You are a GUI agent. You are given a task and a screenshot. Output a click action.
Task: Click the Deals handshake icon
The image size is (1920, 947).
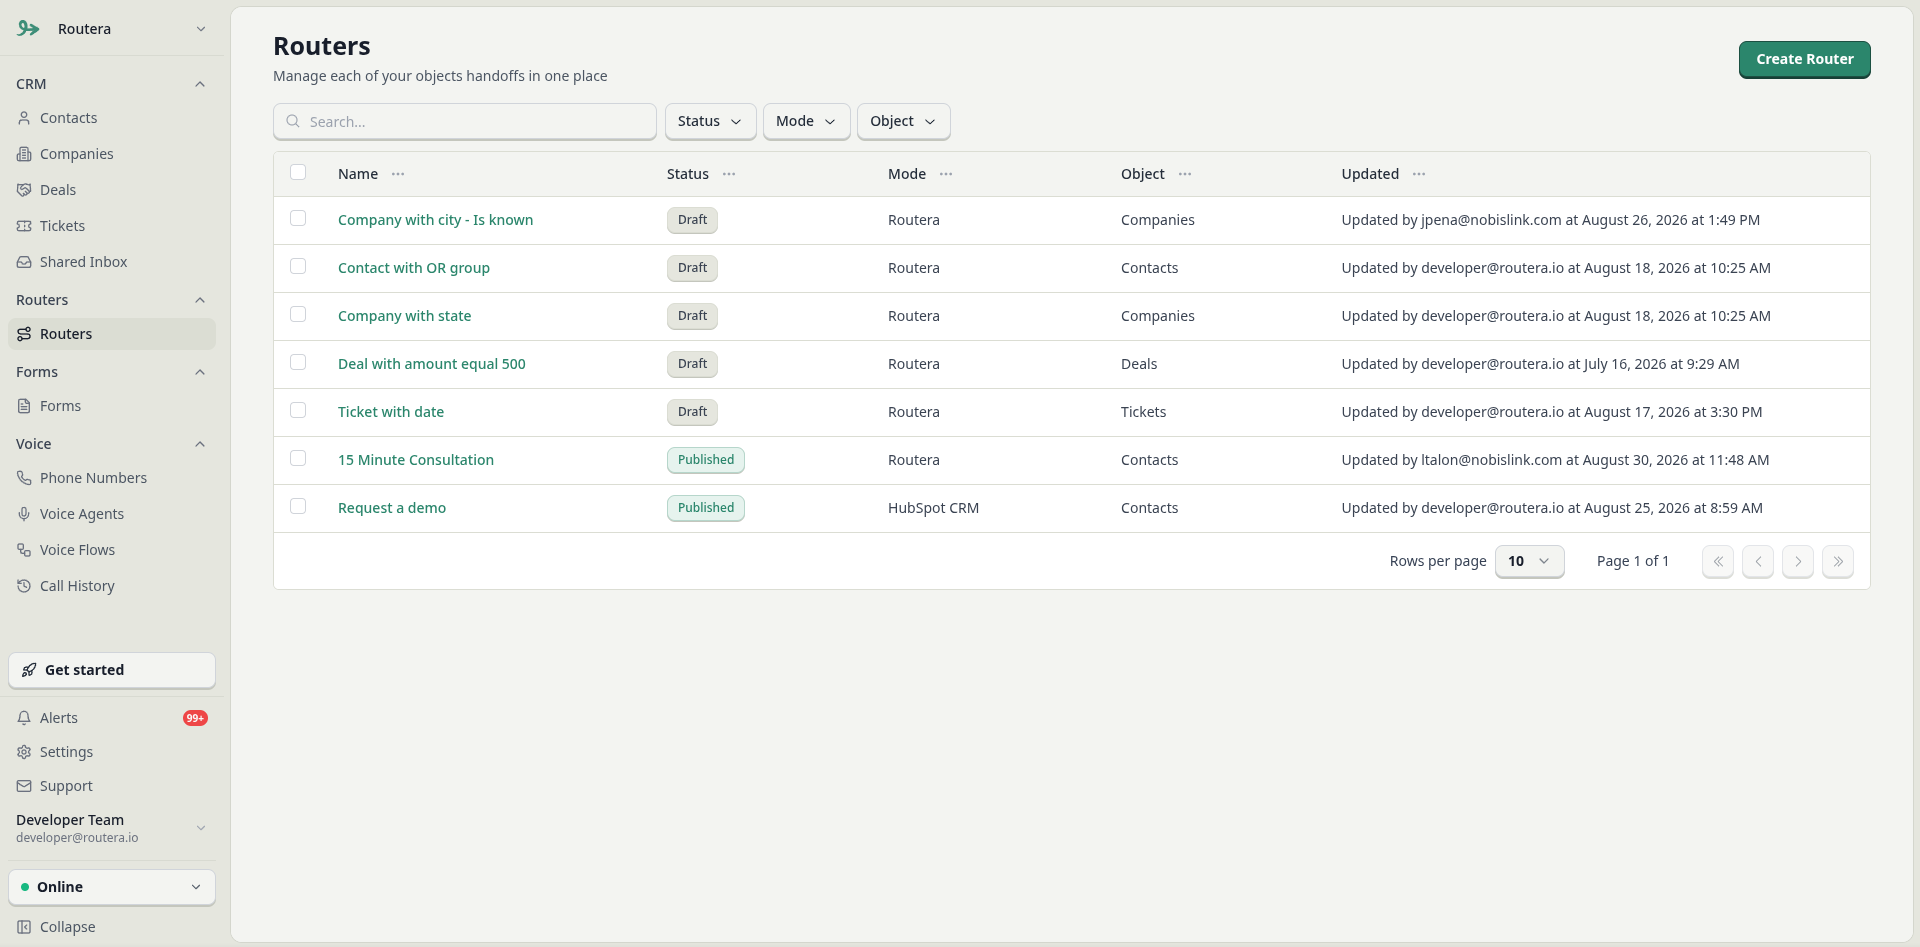[x=24, y=190]
